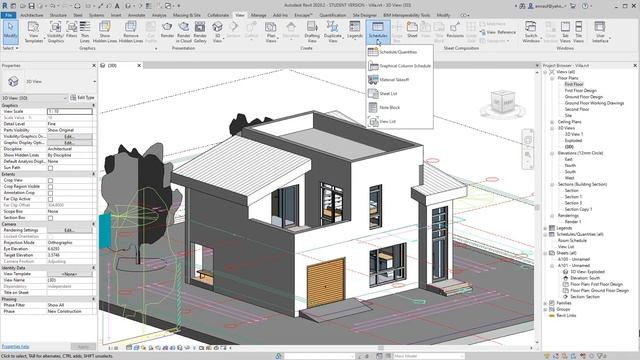
Task: Choose Material Takeoff from the menu
Action: click(x=399, y=80)
